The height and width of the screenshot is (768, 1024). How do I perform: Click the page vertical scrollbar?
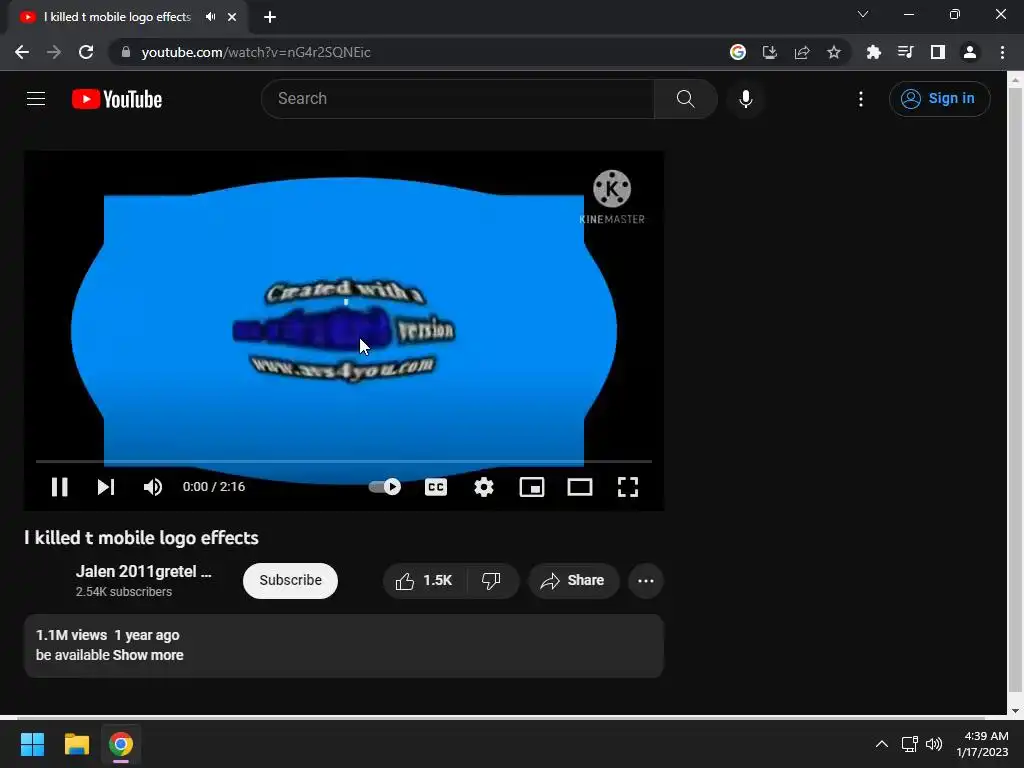(x=1015, y=389)
